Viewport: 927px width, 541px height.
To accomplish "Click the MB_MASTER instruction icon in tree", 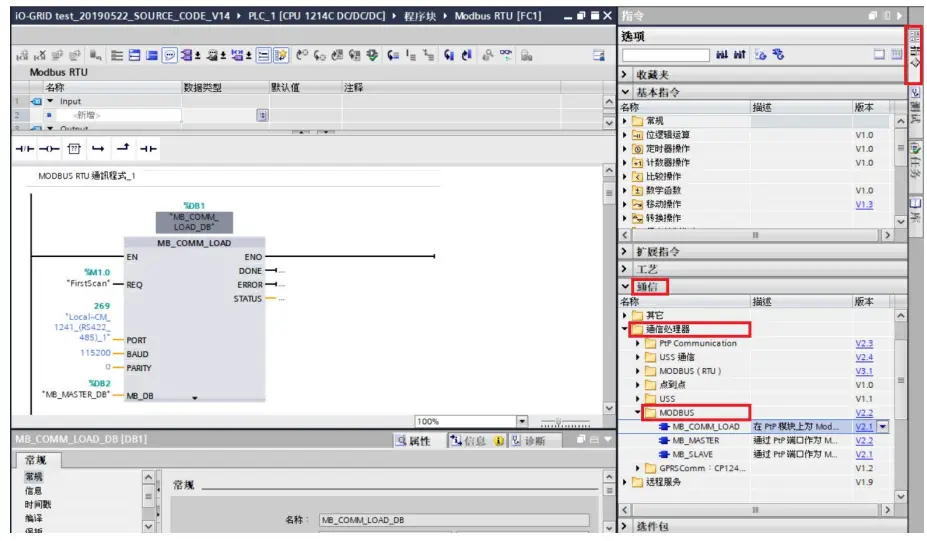I will pyautogui.click(x=664, y=440).
